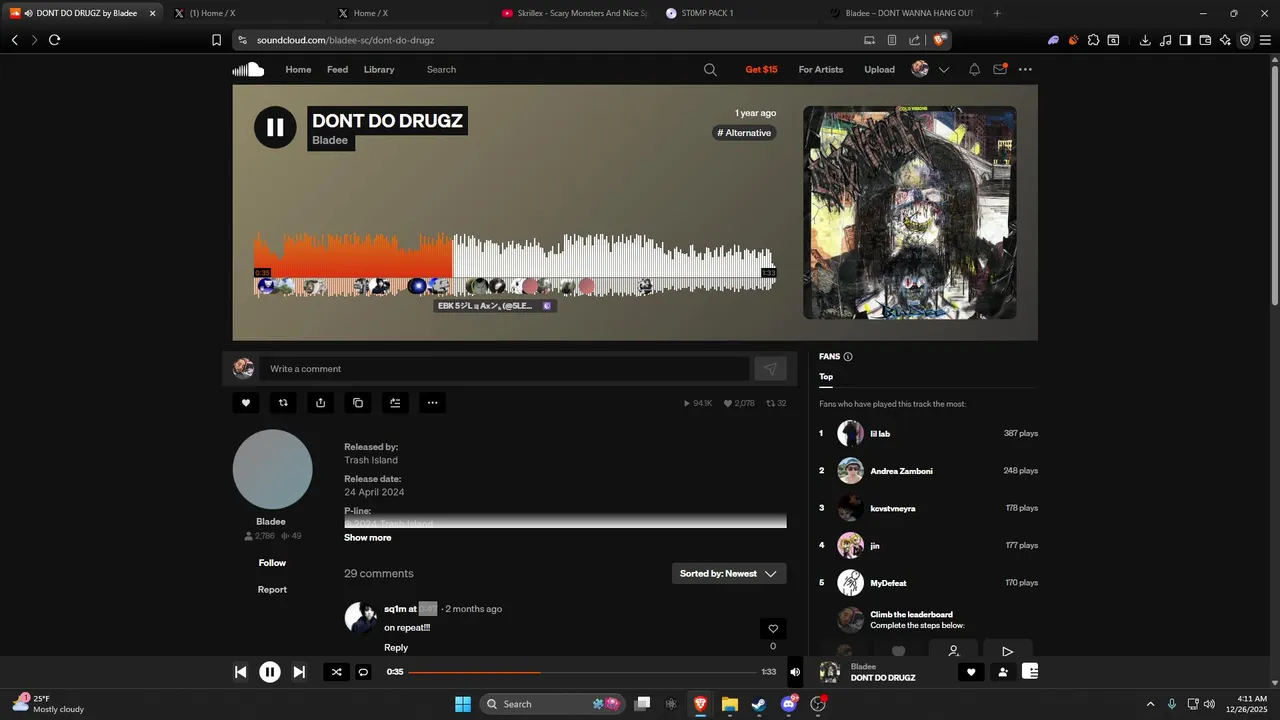Open the three-dot menu in SoundCloud header
The width and height of the screenshot is (1280, 720).
pos(1025,69)
